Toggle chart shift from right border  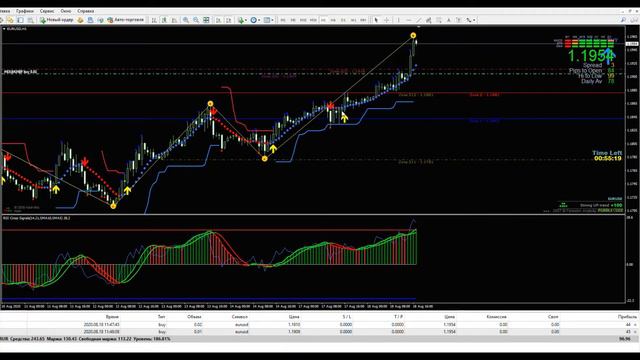pyautogui.click(x=229, y=20)
